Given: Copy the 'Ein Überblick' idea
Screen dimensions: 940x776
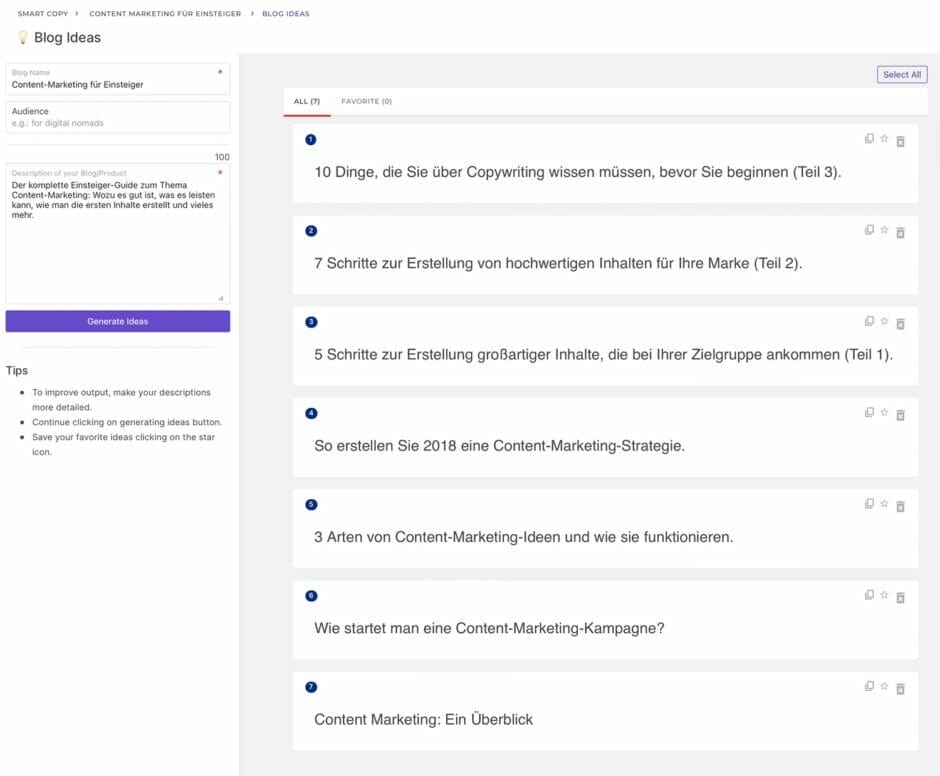Looking at the screenshot, I should 869,687.
